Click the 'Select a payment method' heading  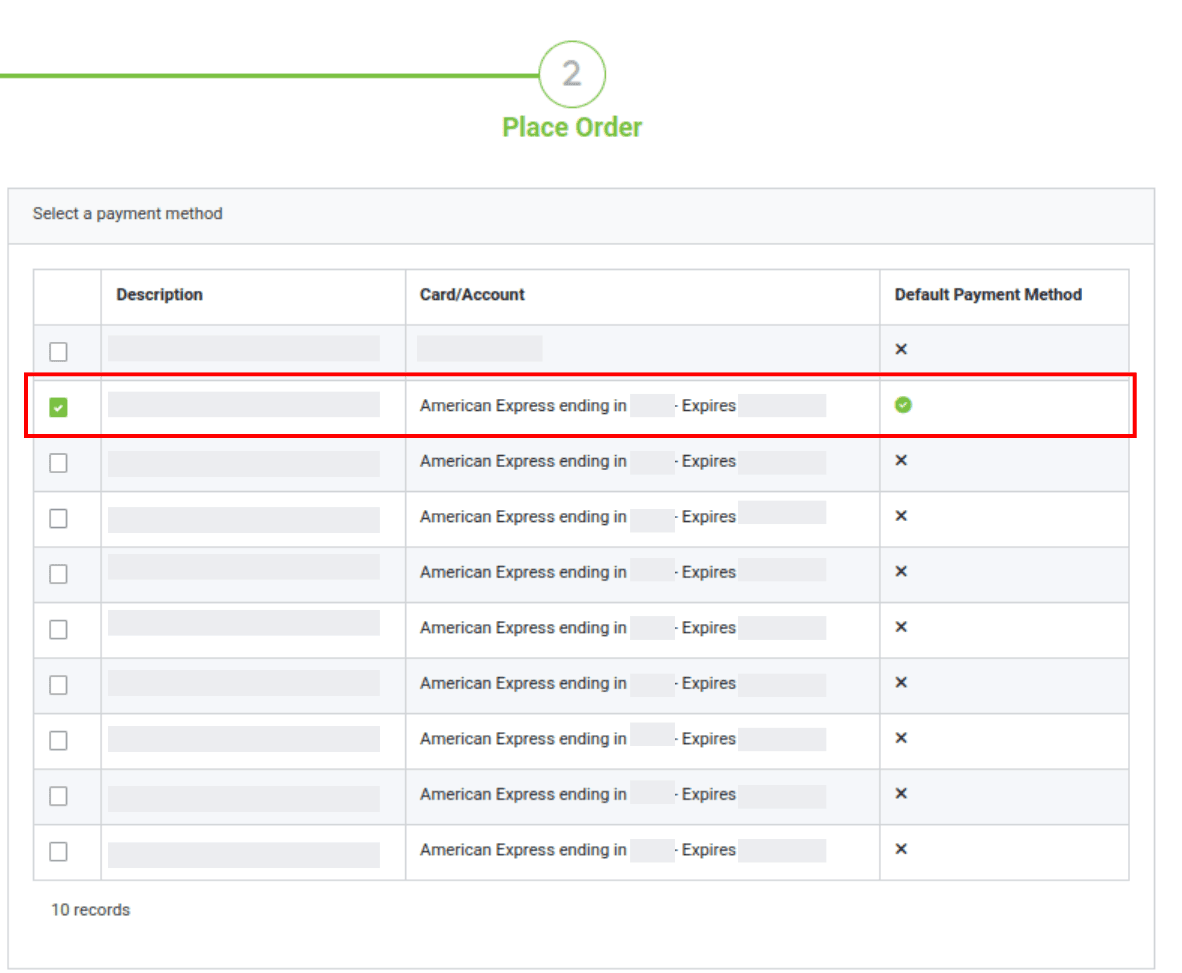(x=127, y=214)
